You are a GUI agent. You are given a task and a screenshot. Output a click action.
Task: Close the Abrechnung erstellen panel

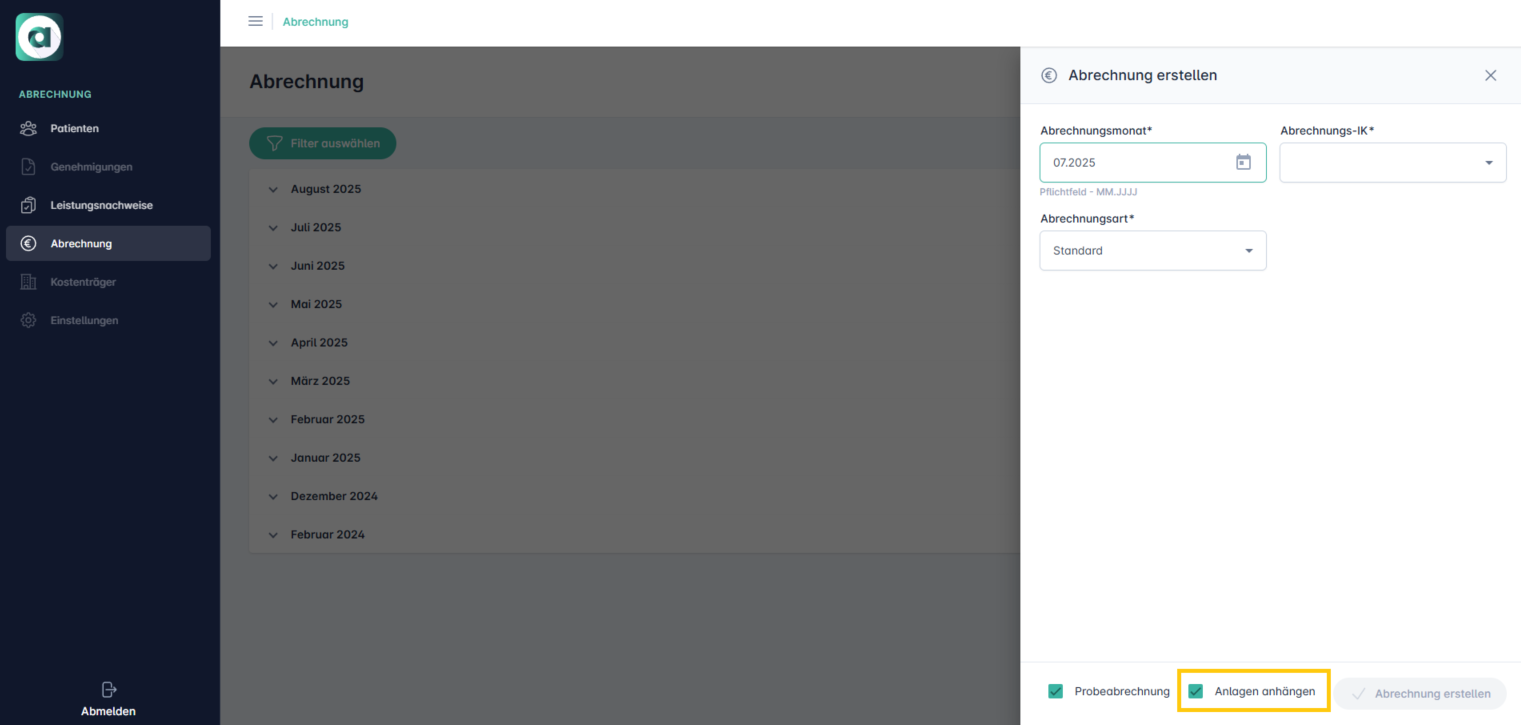point(1490,75)
